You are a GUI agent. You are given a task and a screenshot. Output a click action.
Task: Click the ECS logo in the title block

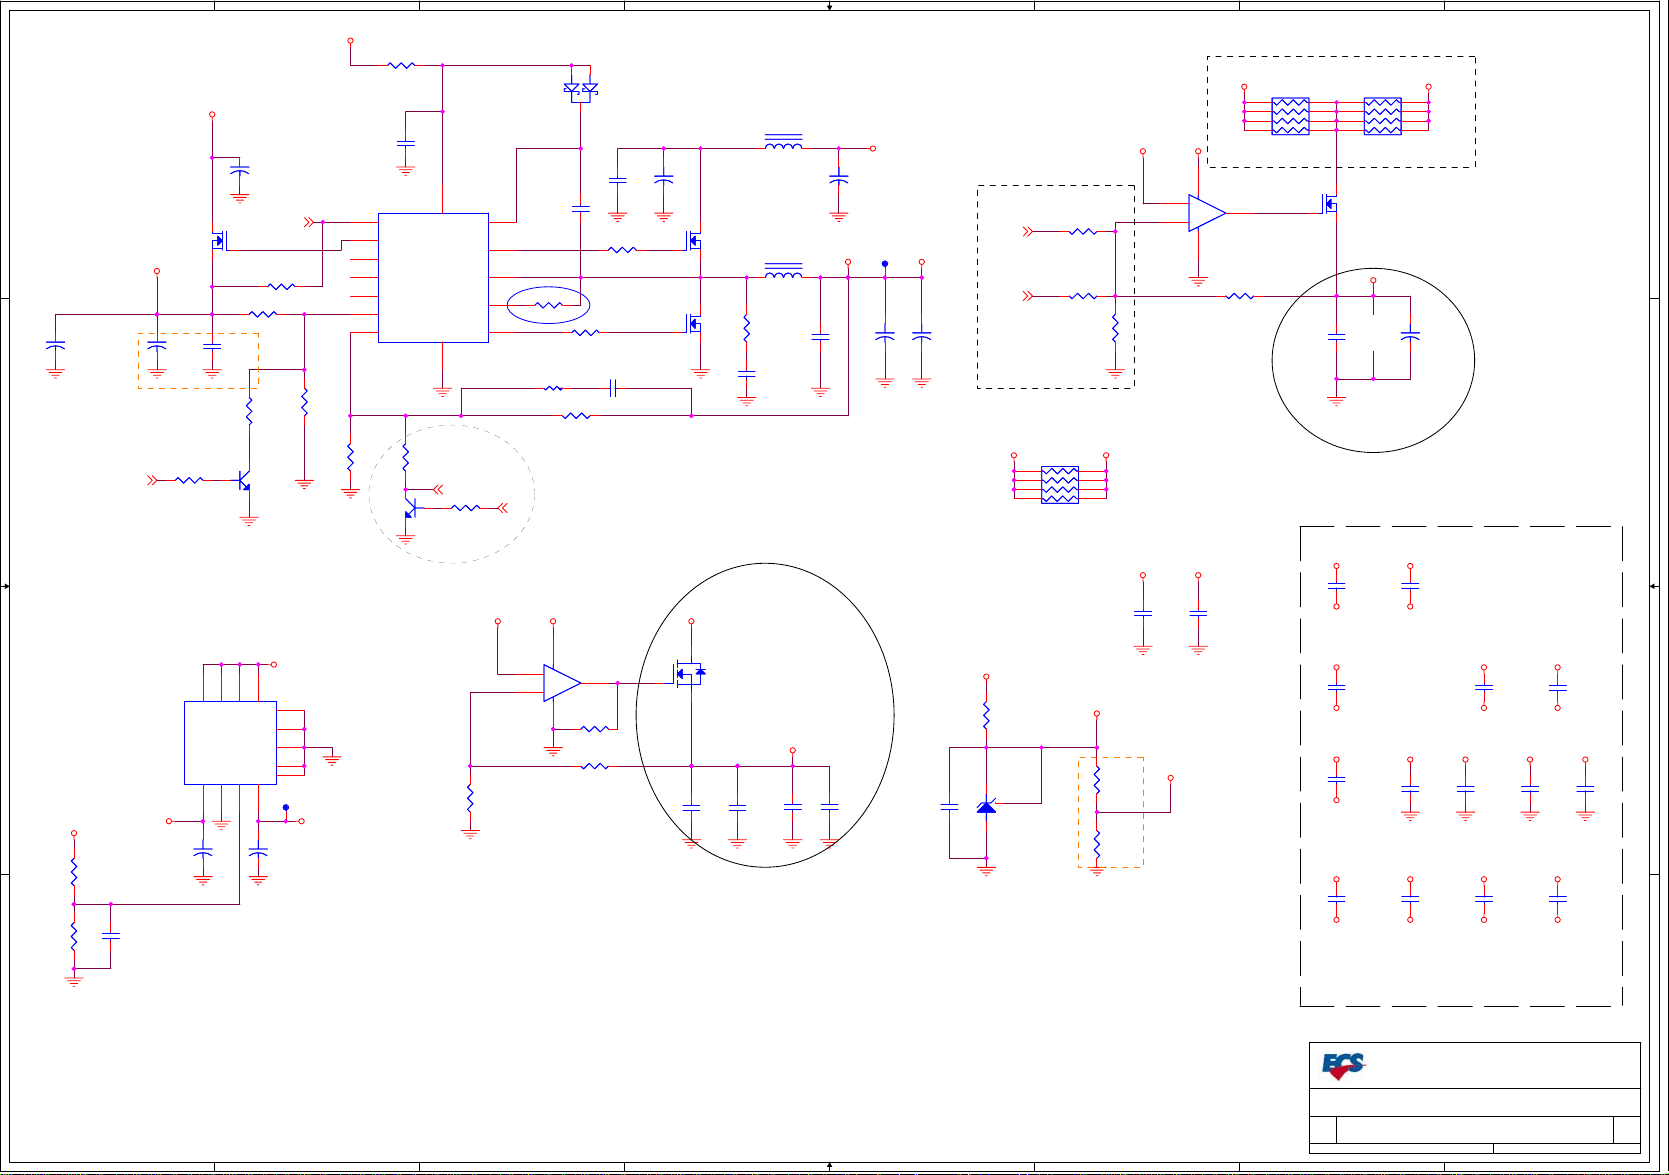pyautogui.click(x=1343, y=1066)
